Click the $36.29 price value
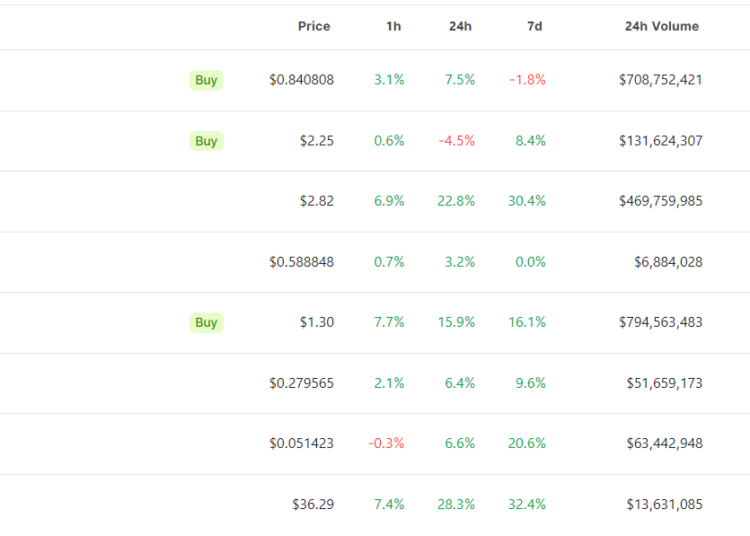750x536 pixels. click(x=313, y=504)
